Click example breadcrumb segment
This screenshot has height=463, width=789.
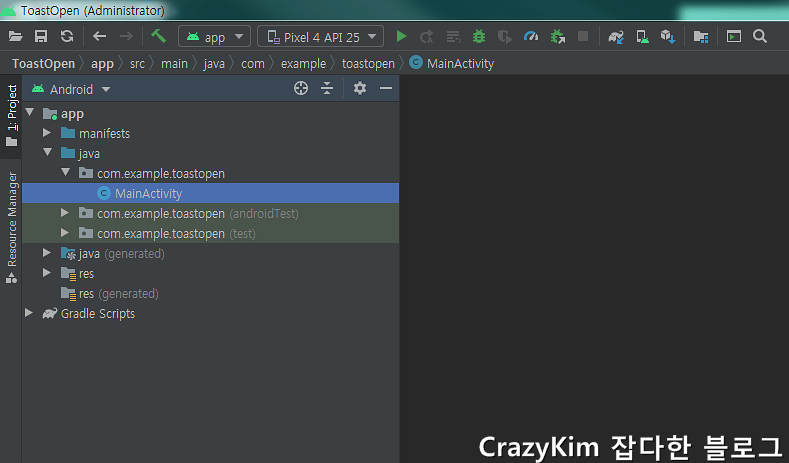coord(303,64)
